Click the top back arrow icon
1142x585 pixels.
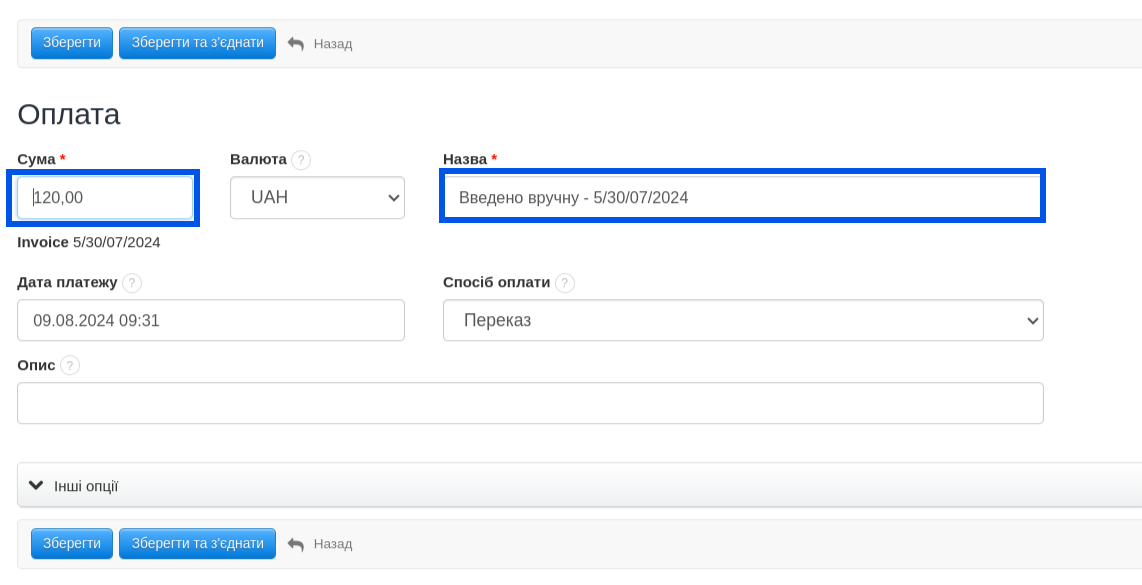[295, 44]
